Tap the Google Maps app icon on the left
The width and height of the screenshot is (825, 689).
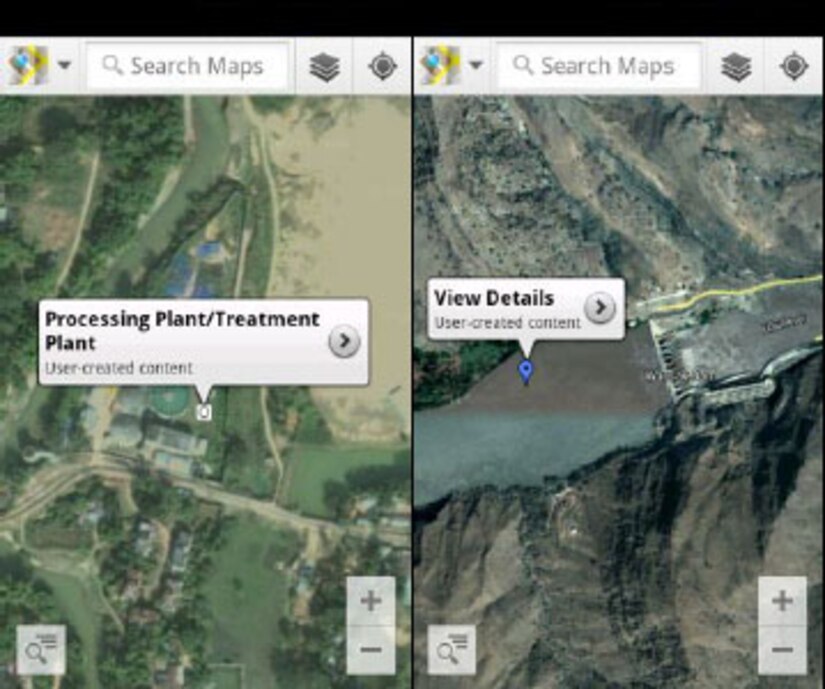tap(27, 64)
